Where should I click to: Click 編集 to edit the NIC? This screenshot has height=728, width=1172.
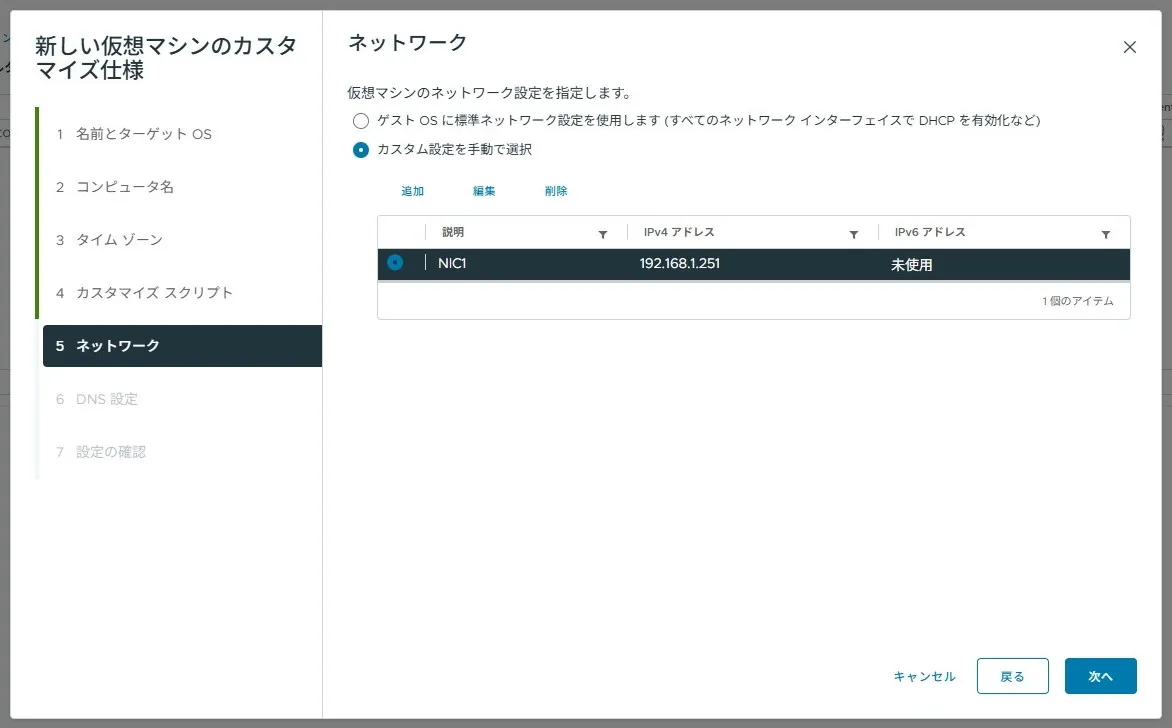point(484,191)
